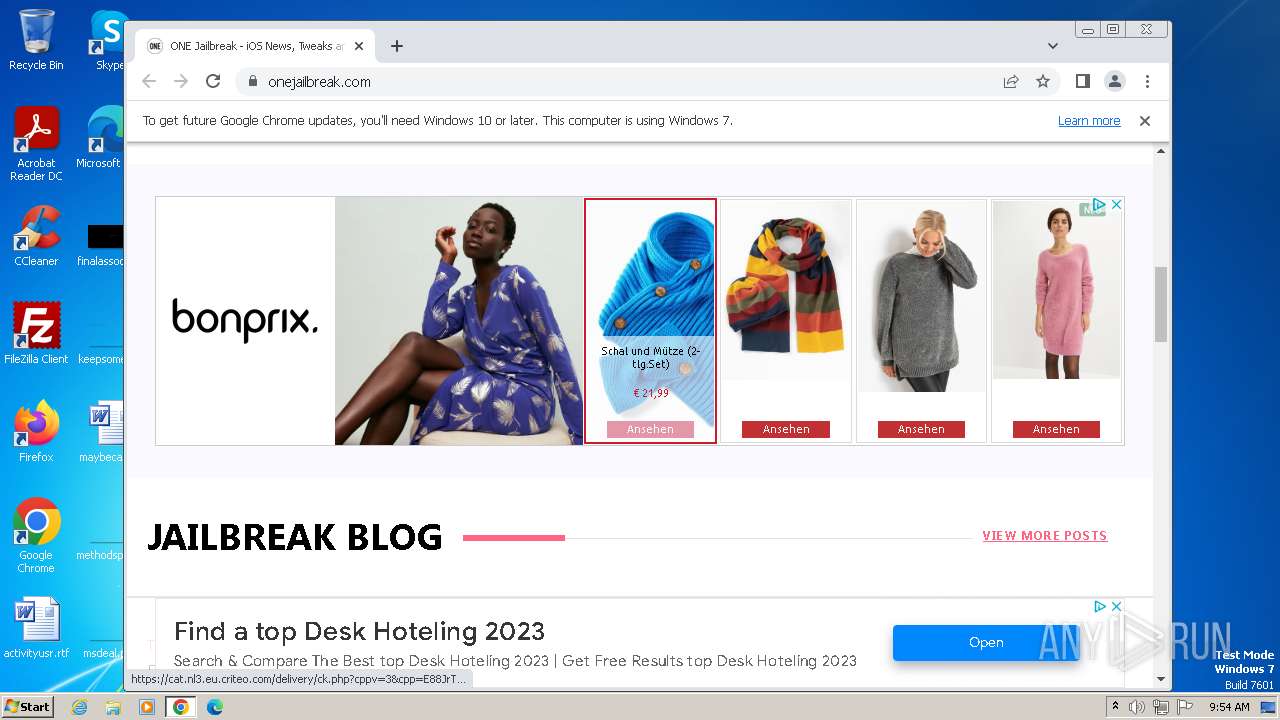The width and height of the screenshot is (1280, 720).
Task: Click the browser forward arrow
Action: click(181, 82)
